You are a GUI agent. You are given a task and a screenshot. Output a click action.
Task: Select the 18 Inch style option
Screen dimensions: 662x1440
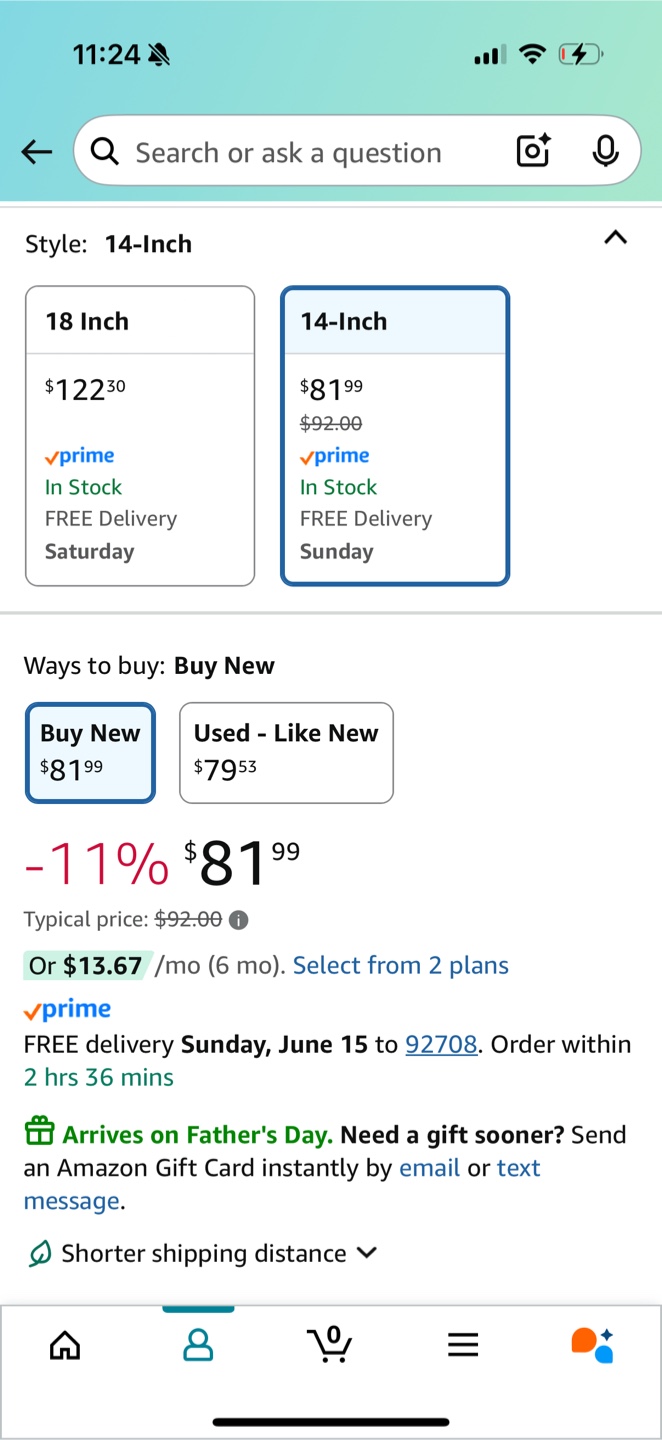(x=140, y=436)
